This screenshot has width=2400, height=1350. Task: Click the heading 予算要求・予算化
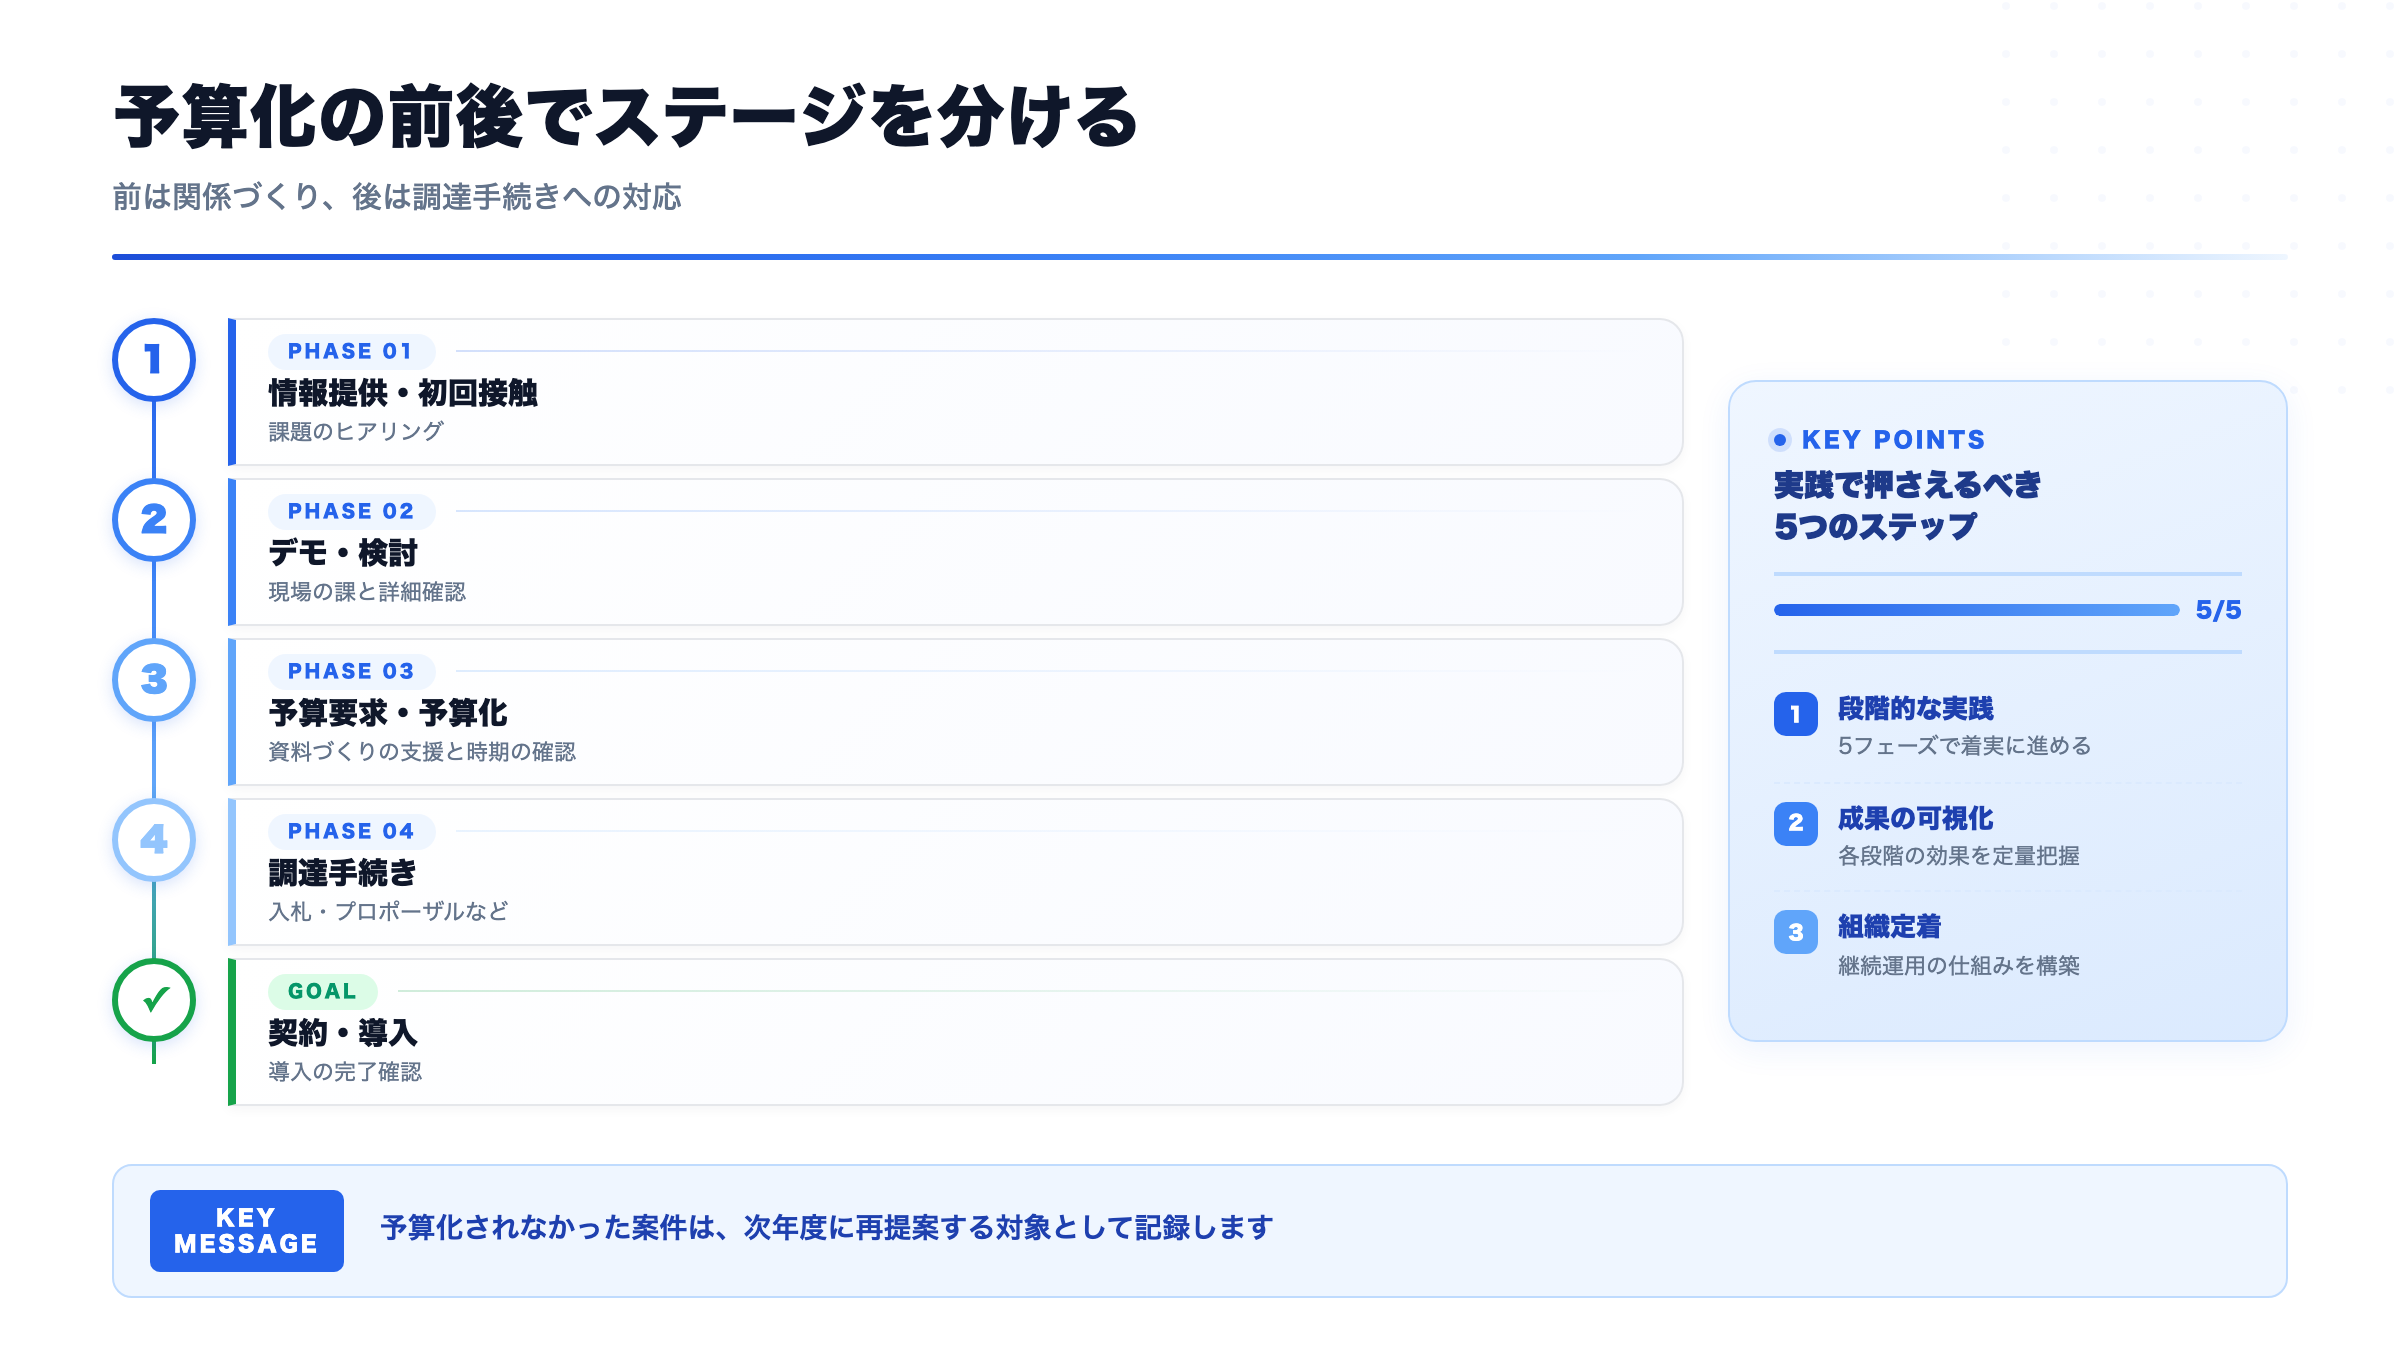click(x=388, y=713)
